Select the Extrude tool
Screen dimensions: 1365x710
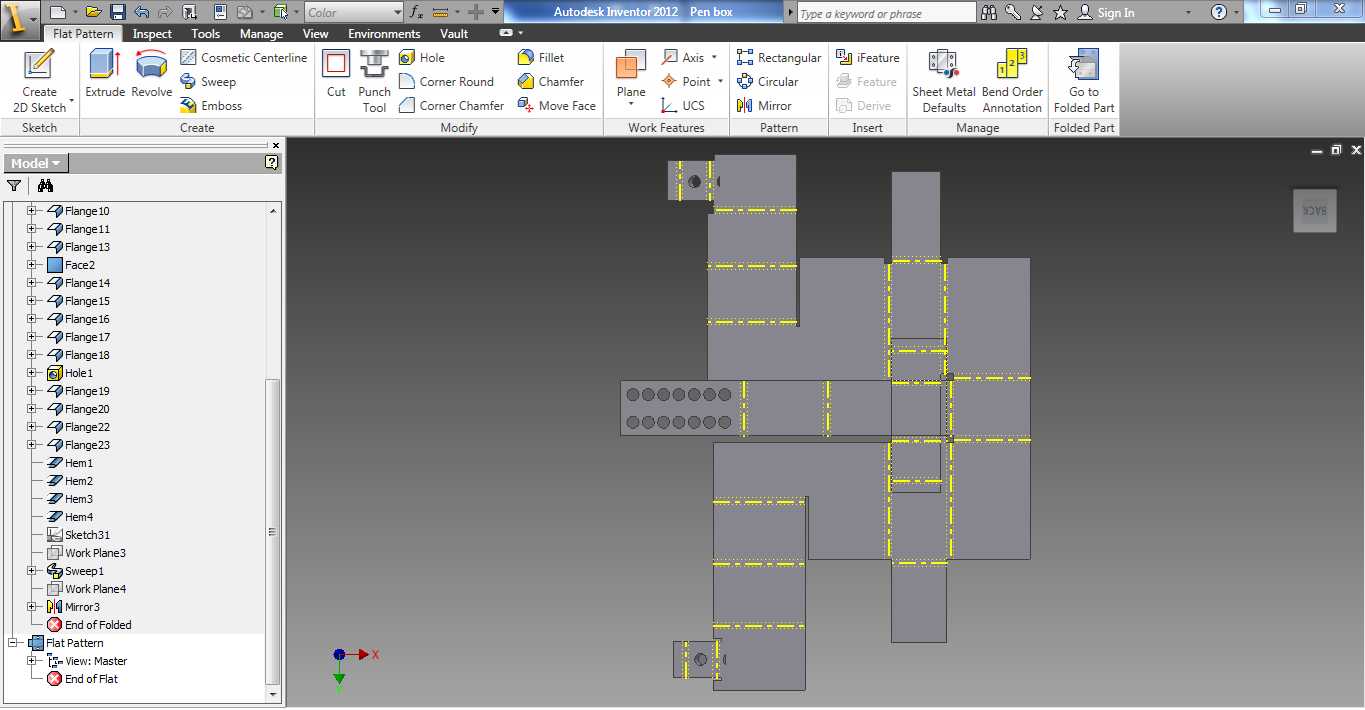(x=105, y=74)
